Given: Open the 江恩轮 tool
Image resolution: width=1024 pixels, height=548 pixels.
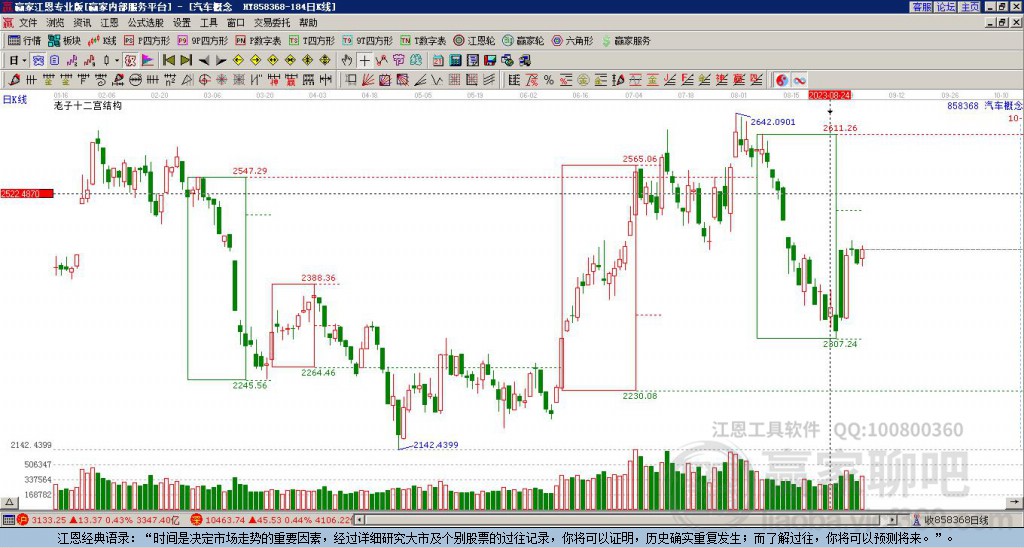Looking at the screenshot, I should click(474, 40).
